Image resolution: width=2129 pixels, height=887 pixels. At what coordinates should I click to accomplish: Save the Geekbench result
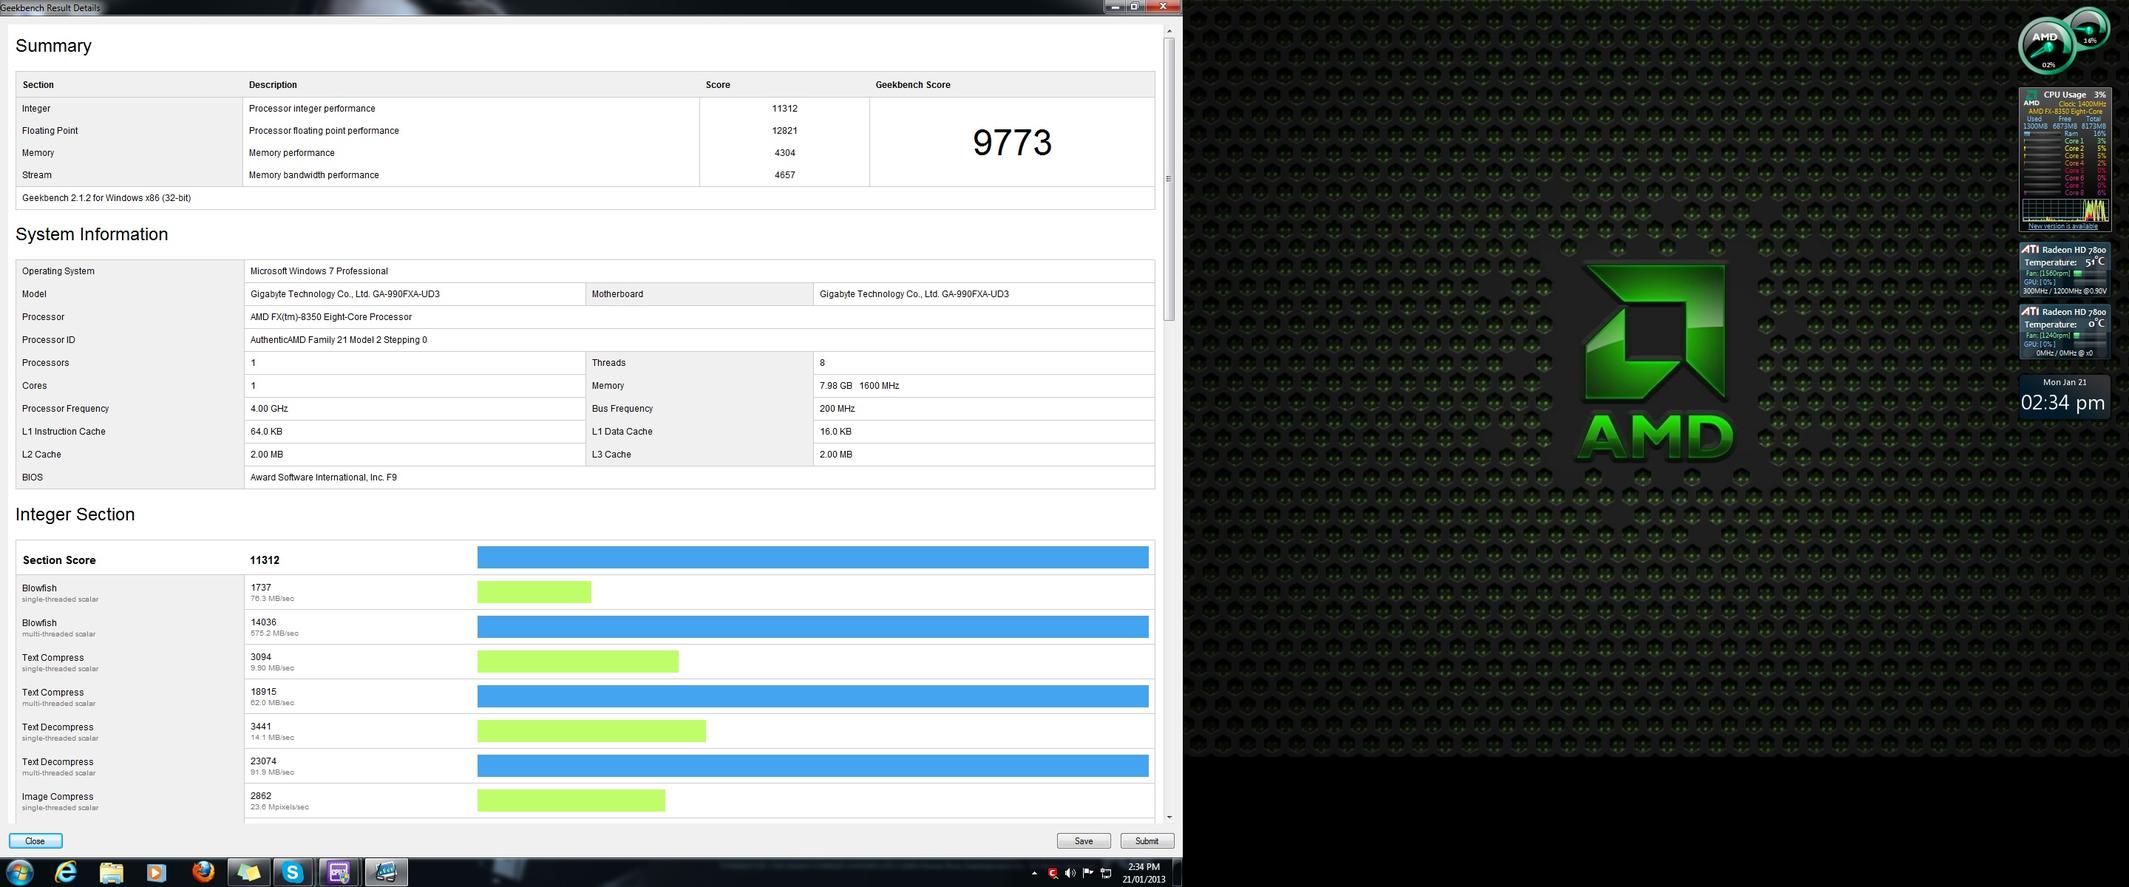pyautogui.click(x=1083, y=841)
